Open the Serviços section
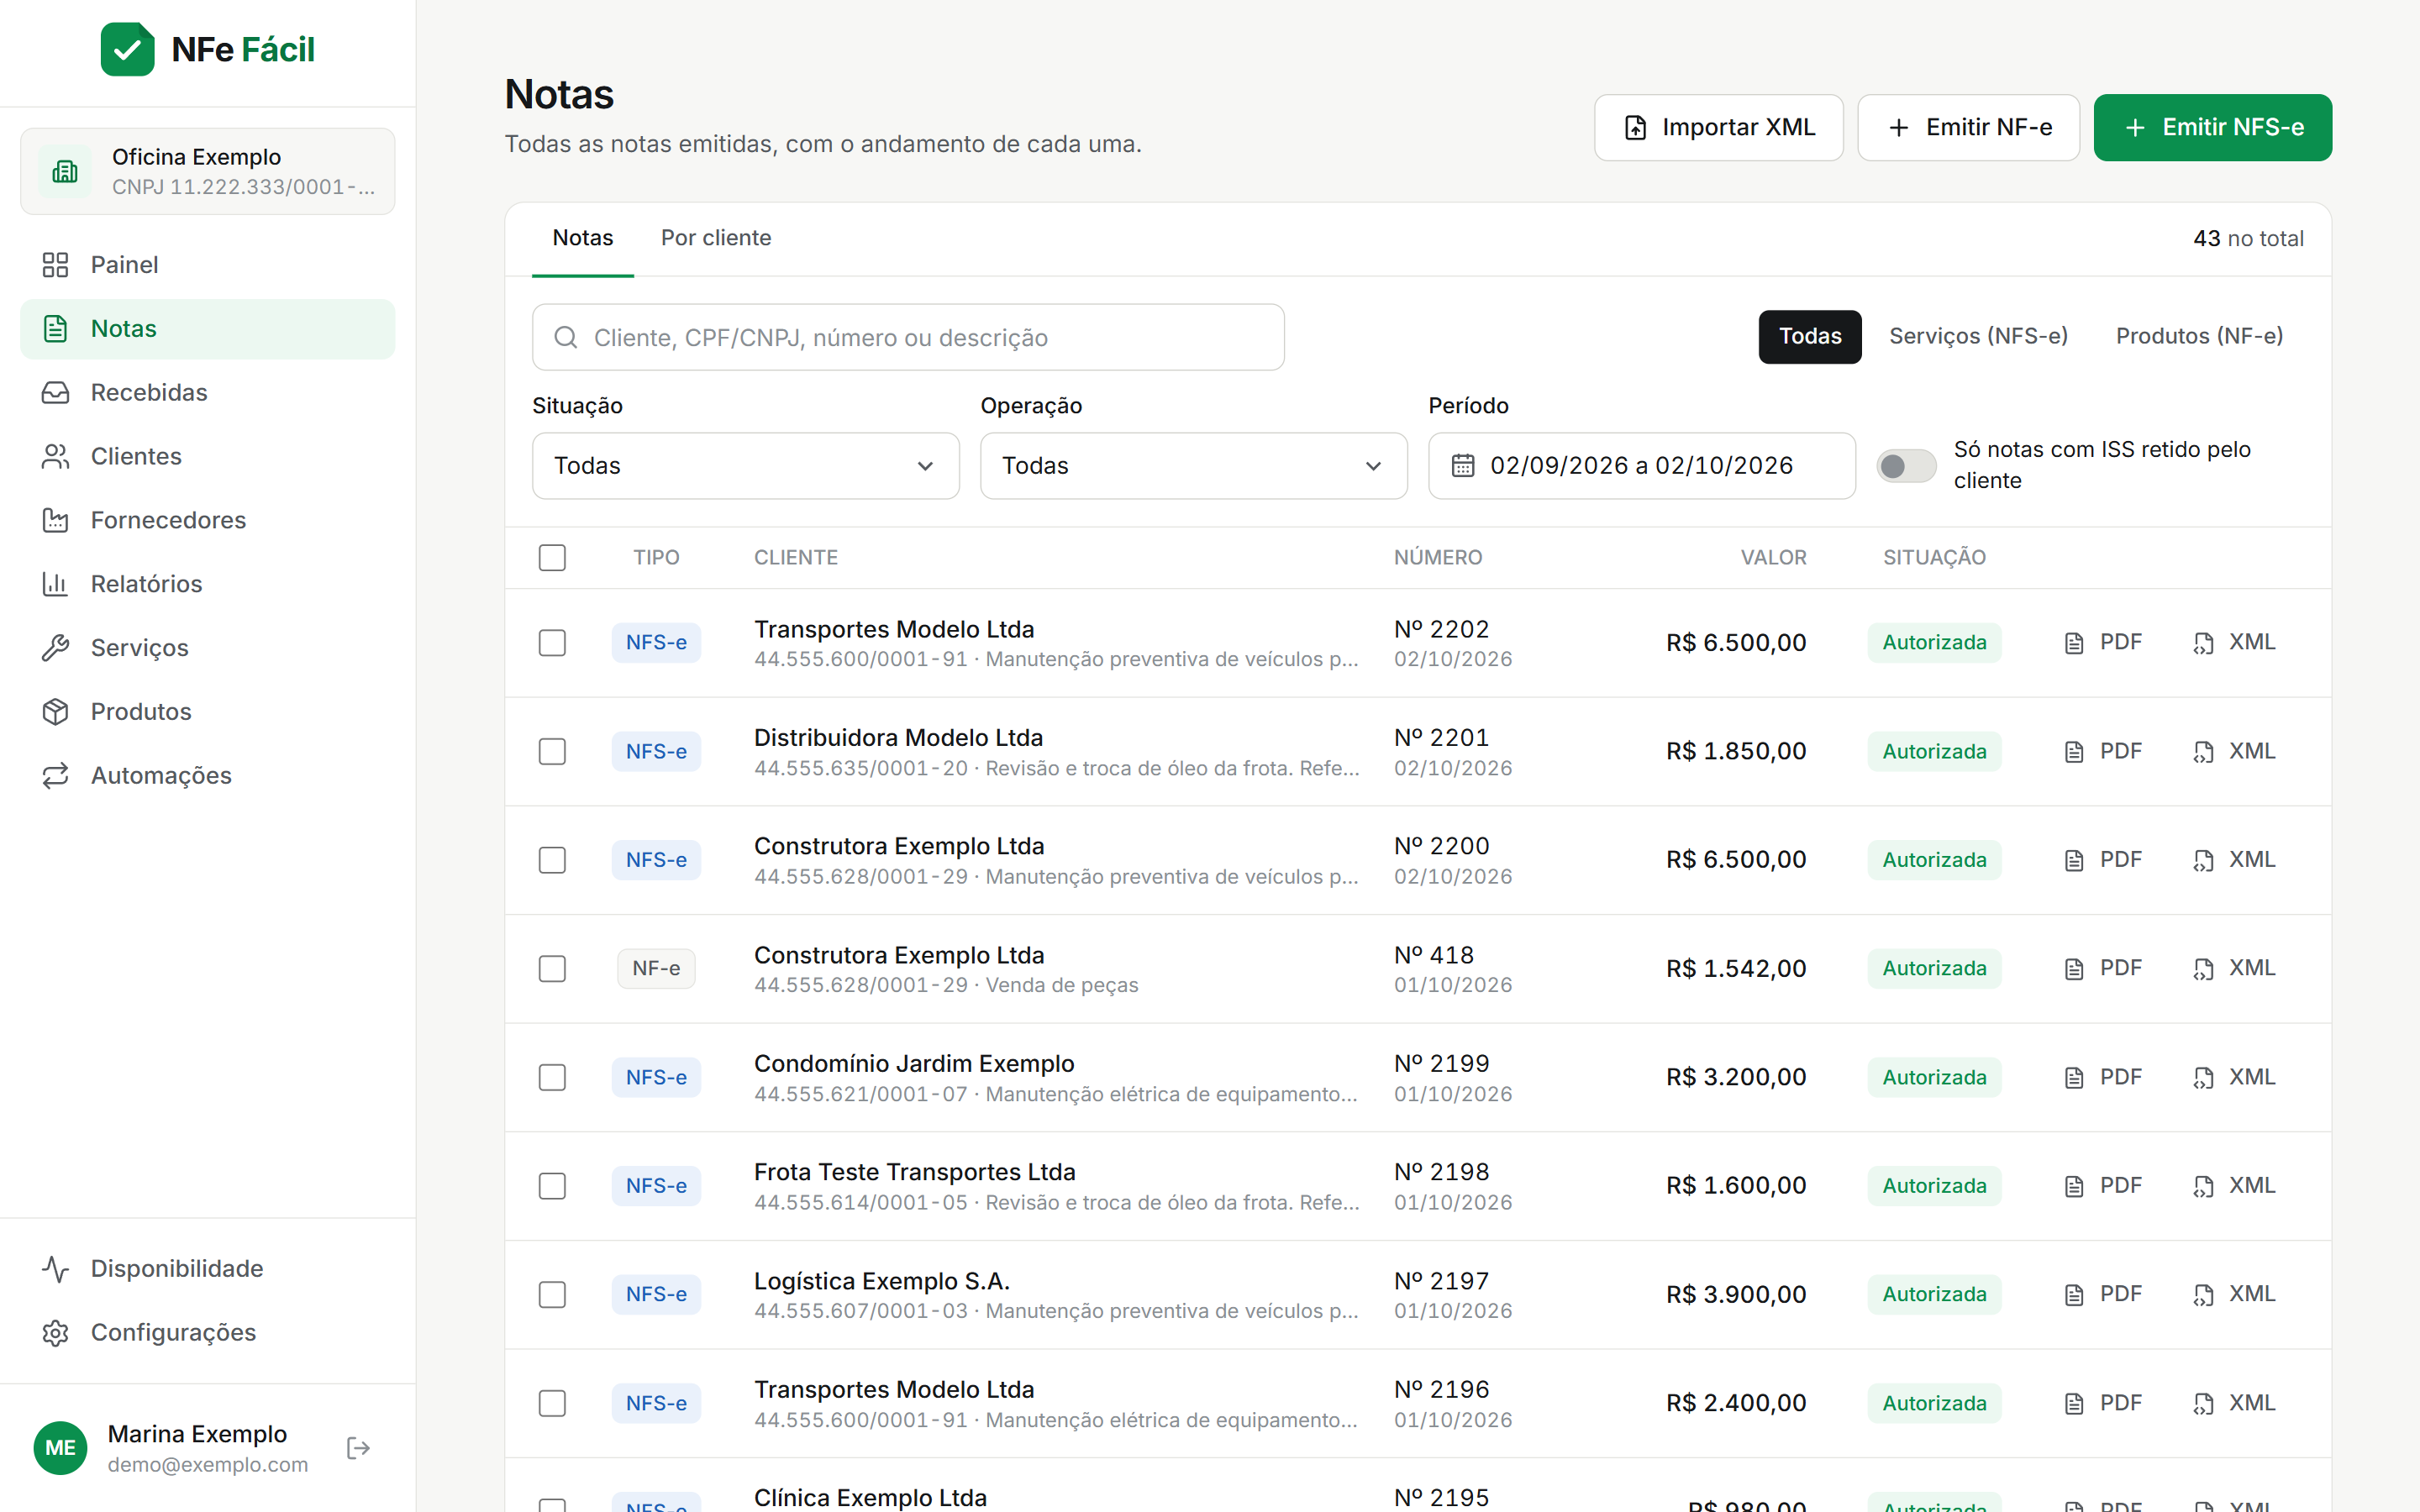Screen dimensions: 2420x1512 (207, 648)
